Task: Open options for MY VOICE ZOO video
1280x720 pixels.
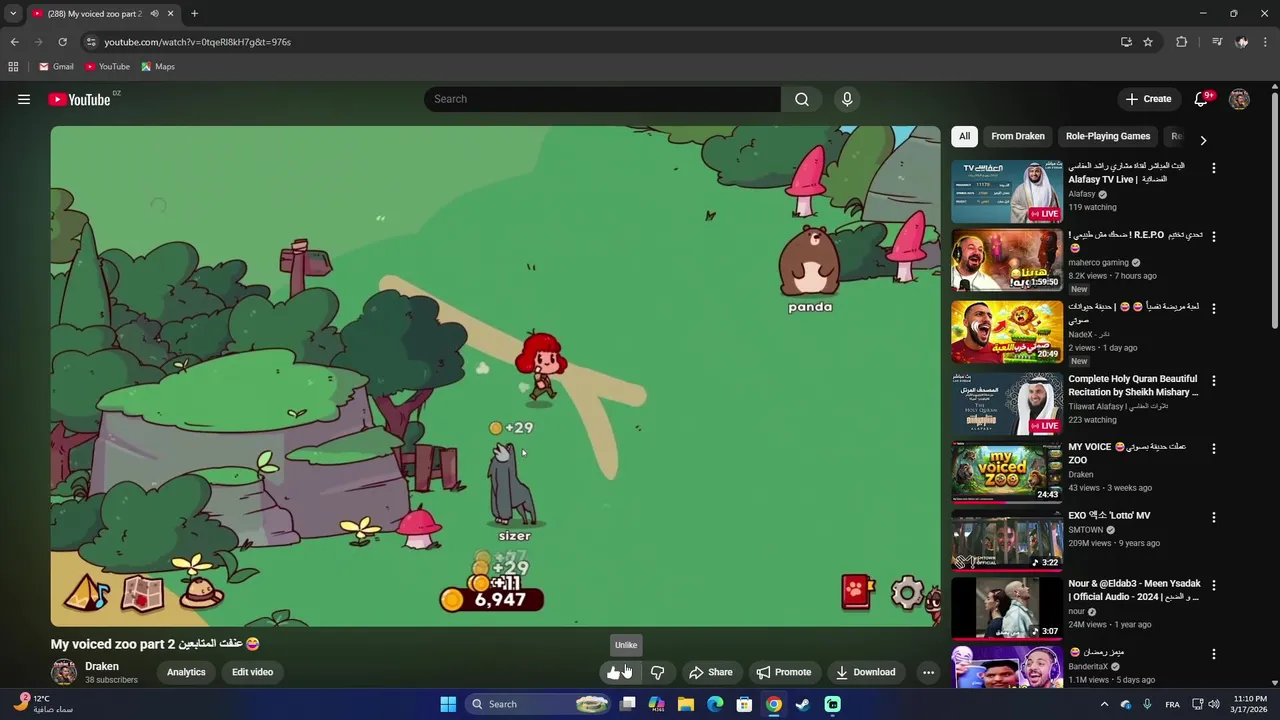Action: point(1214,449)
